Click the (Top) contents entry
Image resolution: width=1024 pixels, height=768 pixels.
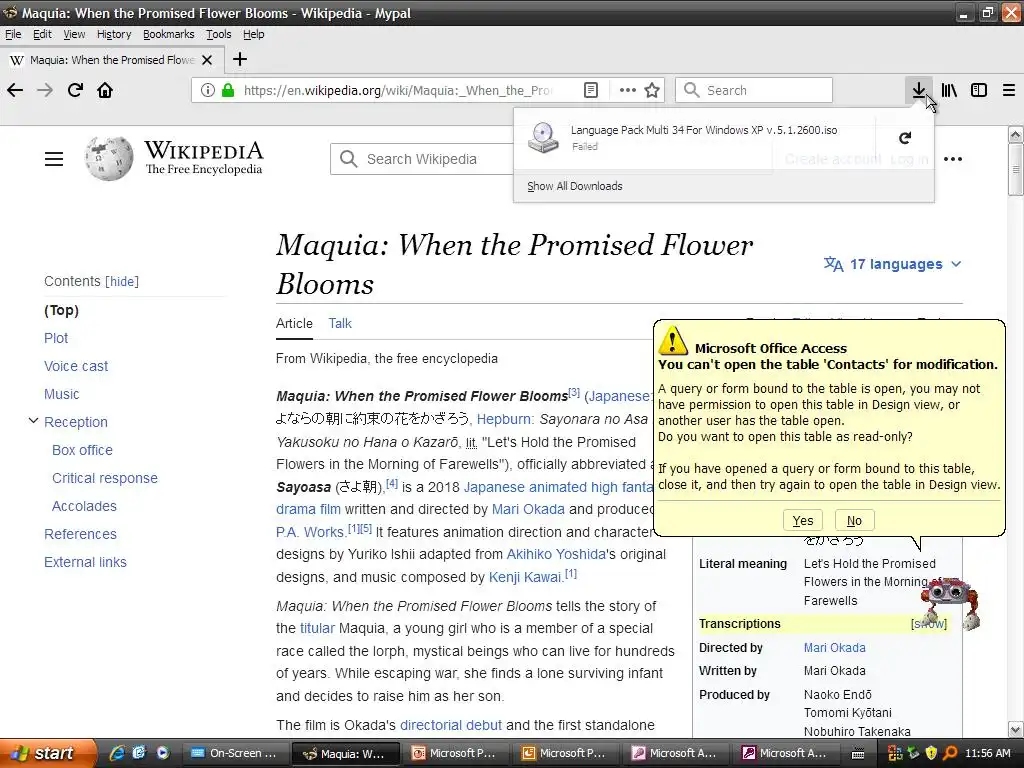point(61,310)
